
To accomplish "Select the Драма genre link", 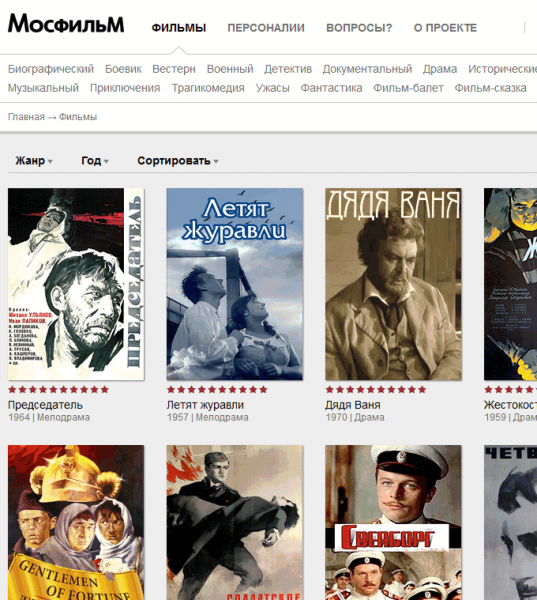I will tap(440, 69).
